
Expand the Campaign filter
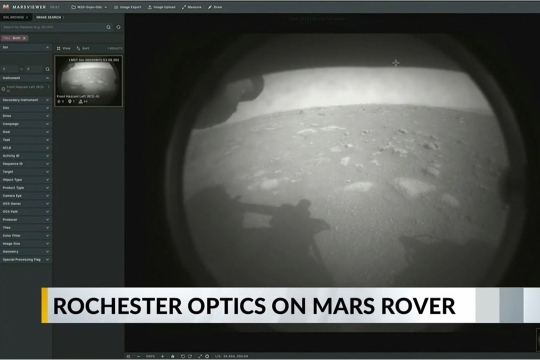[x=26, y=124]
